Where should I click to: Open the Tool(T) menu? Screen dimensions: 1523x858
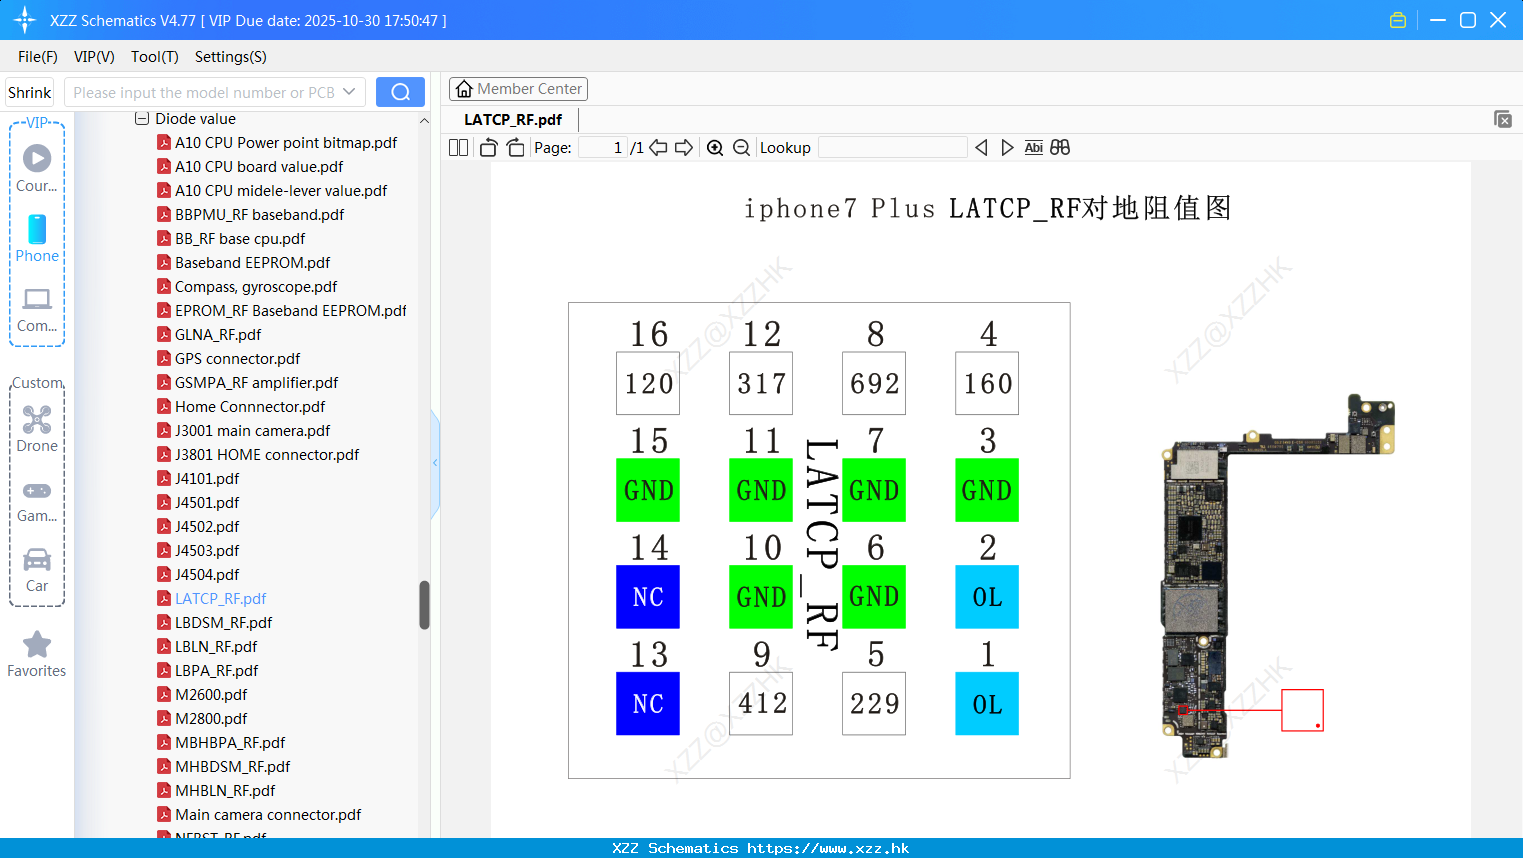pos(155,56)
